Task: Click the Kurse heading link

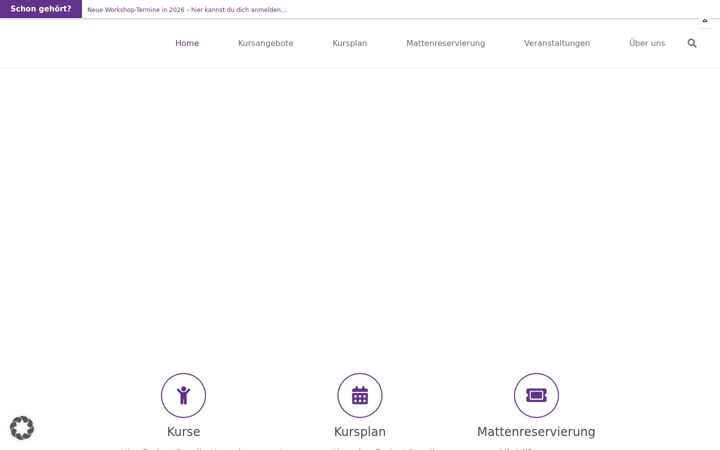Action: [183, 432]
